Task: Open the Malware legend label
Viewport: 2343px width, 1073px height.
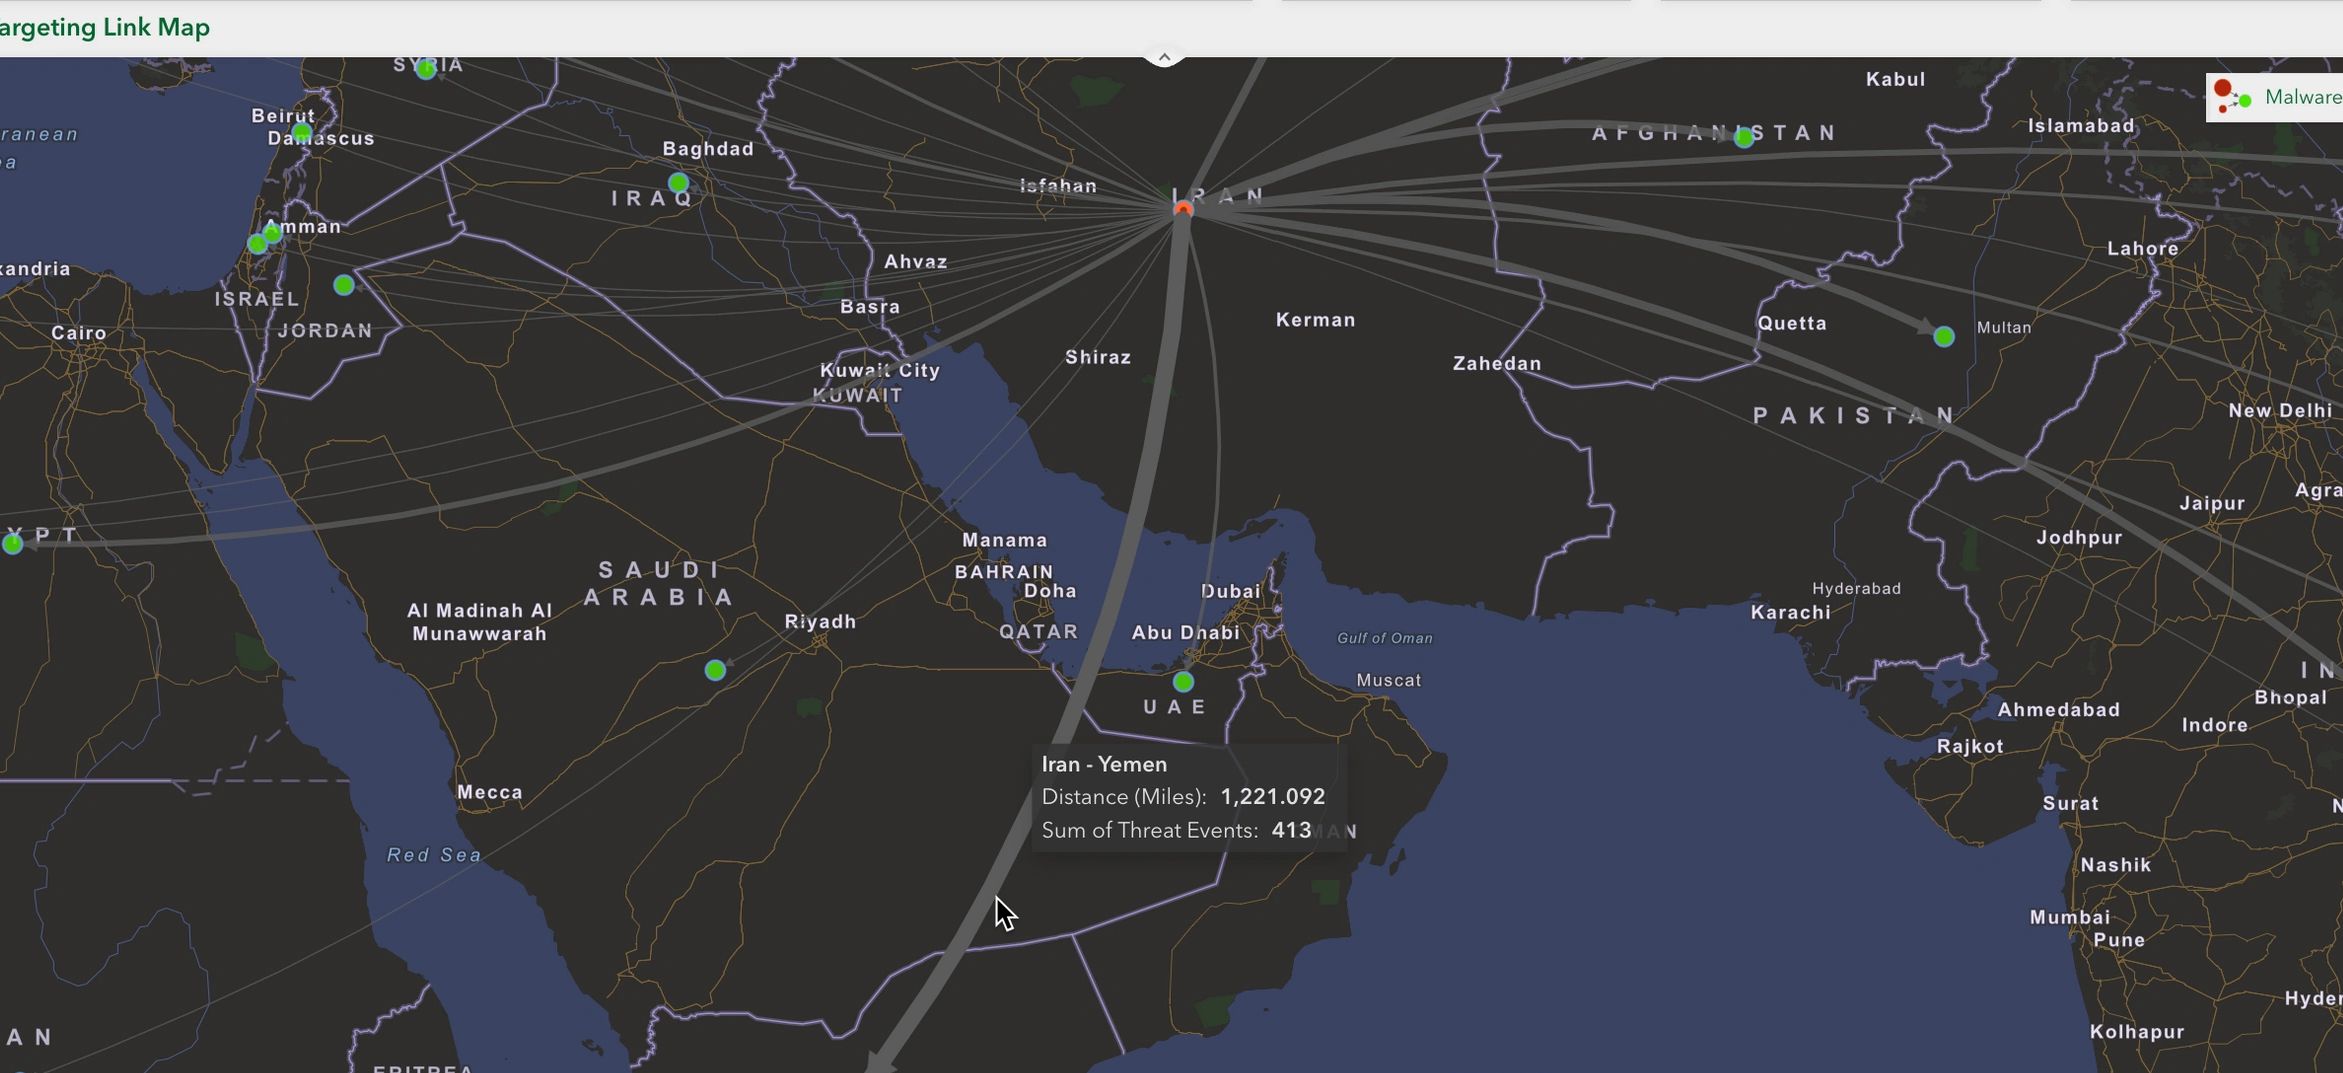Action: click(x=2302, y=97)
